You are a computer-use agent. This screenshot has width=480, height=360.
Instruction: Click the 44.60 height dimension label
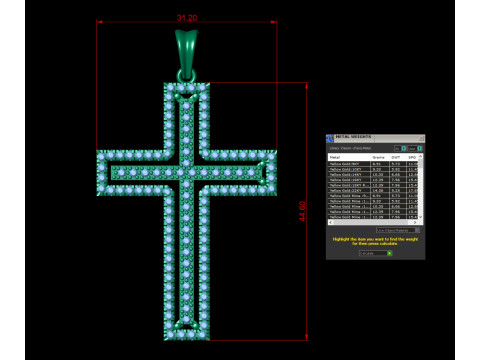pos(302,211)
